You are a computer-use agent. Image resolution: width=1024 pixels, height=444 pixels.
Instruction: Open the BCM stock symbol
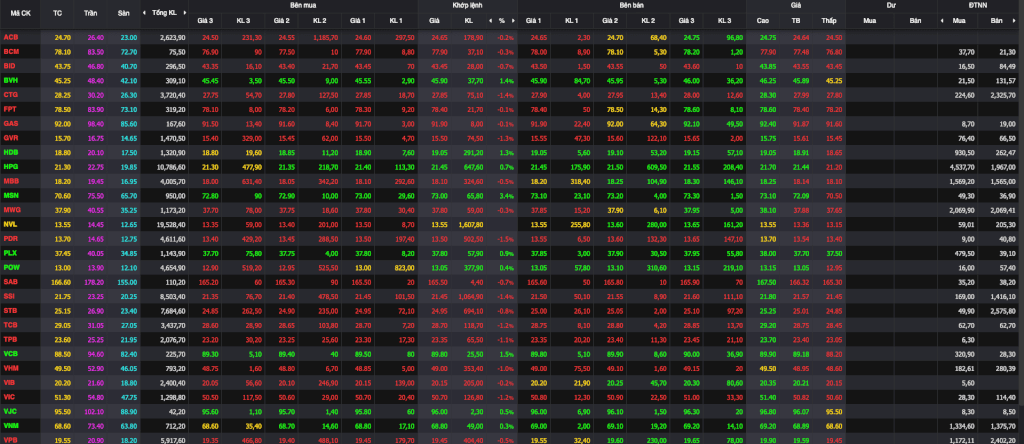10,52
